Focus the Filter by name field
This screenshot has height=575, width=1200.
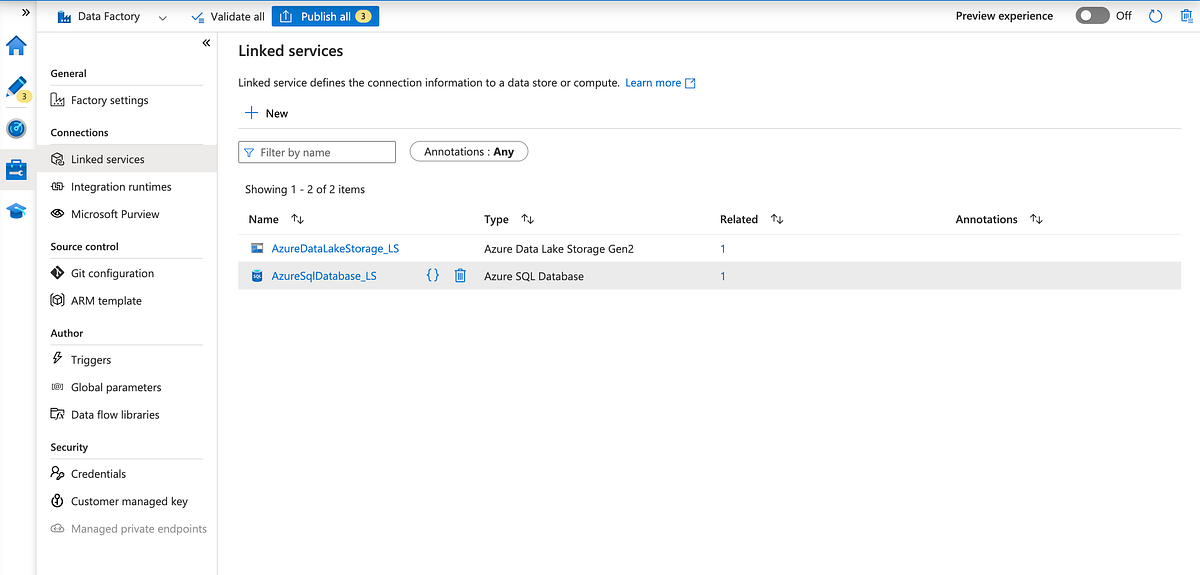(317, 152)
